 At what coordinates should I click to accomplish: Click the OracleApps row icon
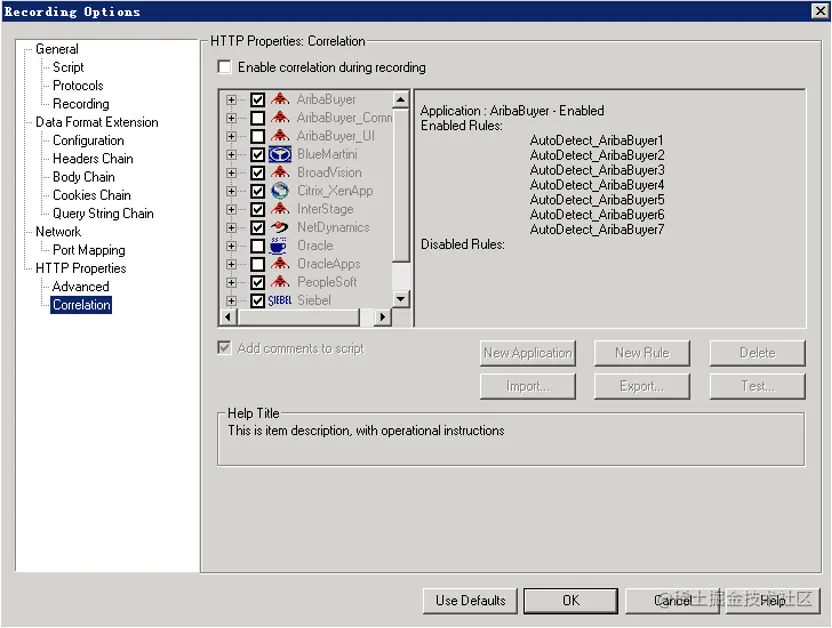(x=280, y=264)
